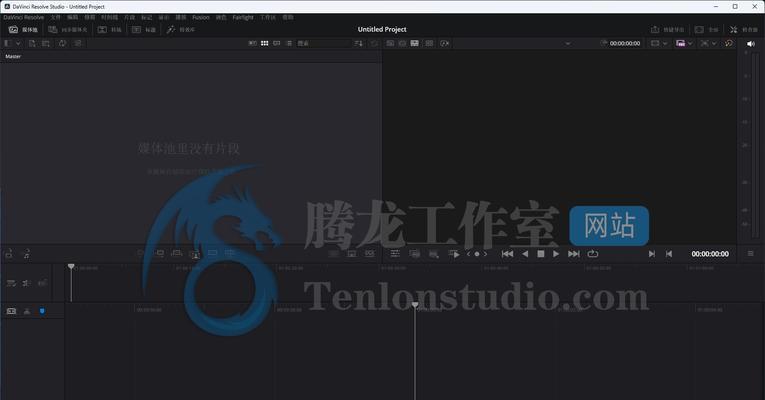Switch media pool to strip view
Image resolution: width=765 pixels, height=400 pixels.
277,43
